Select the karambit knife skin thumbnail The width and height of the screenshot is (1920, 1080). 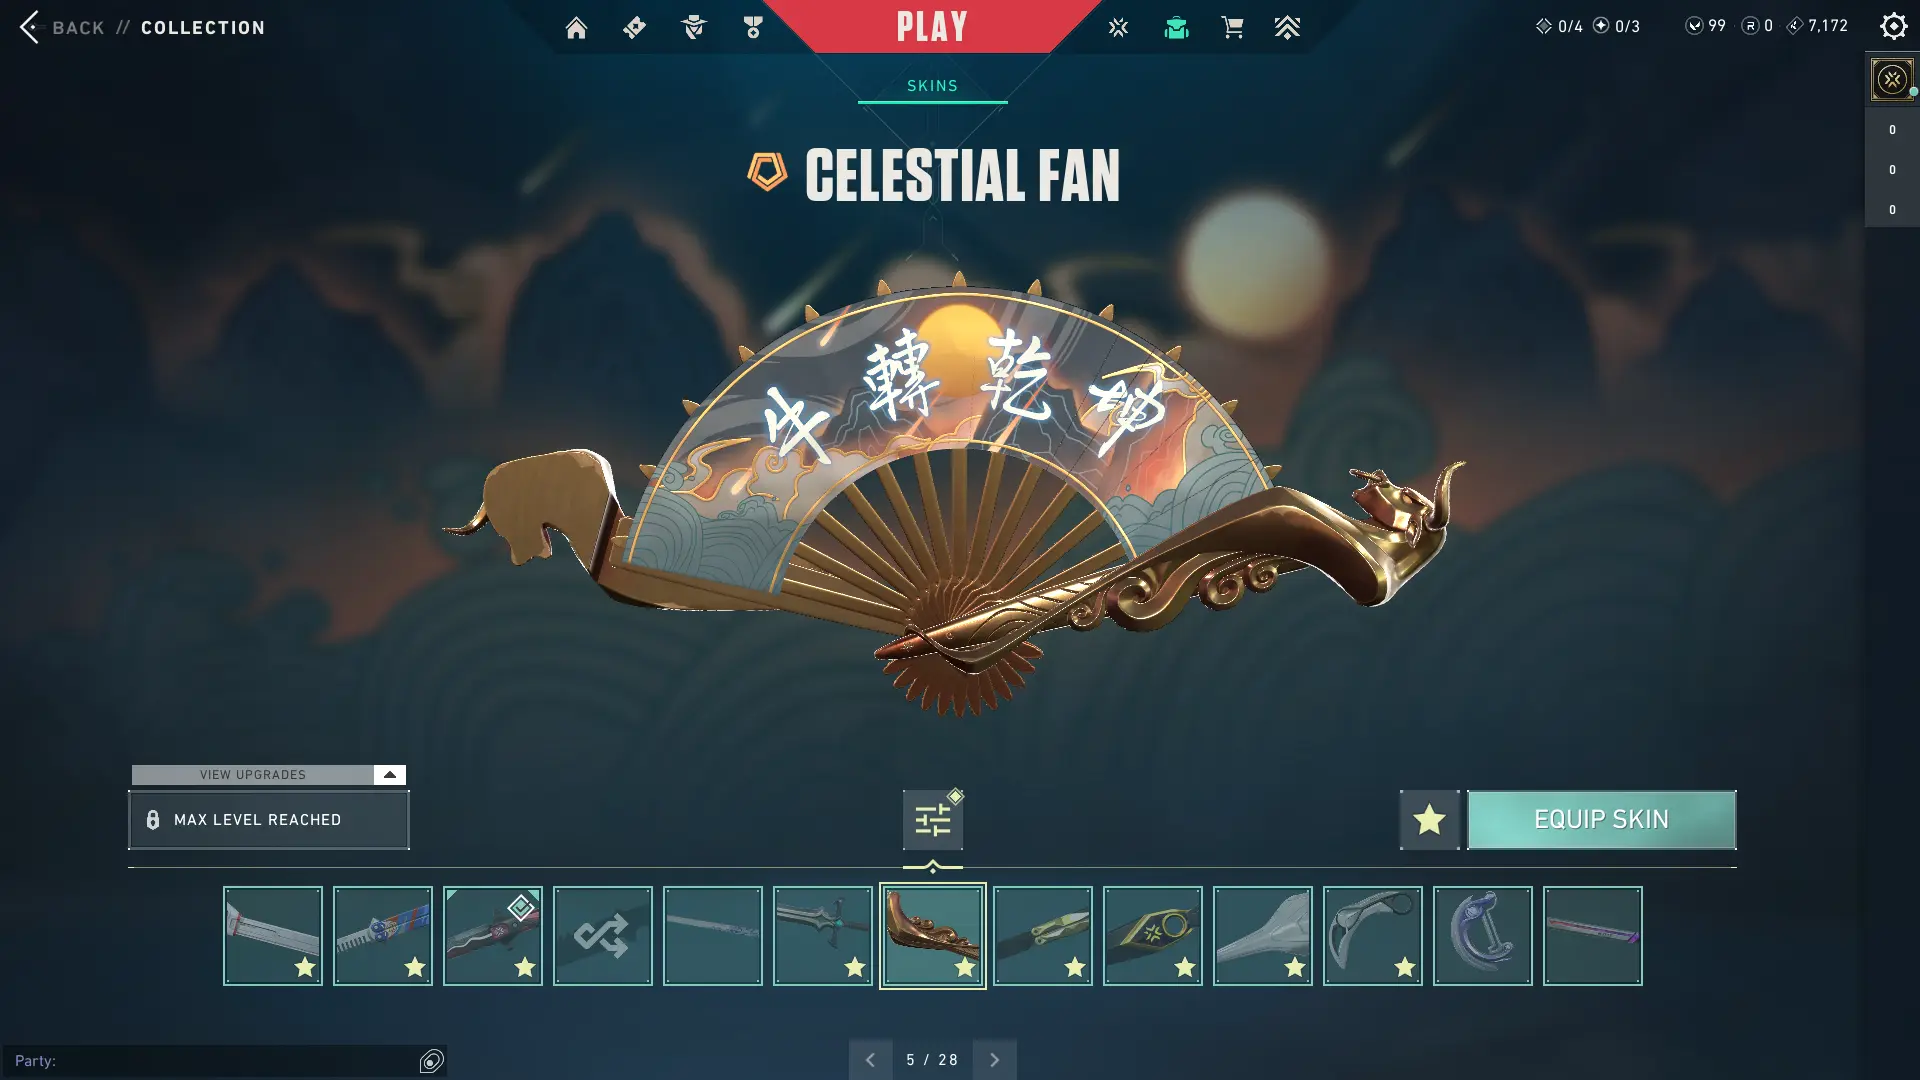tap(1372, 936)
